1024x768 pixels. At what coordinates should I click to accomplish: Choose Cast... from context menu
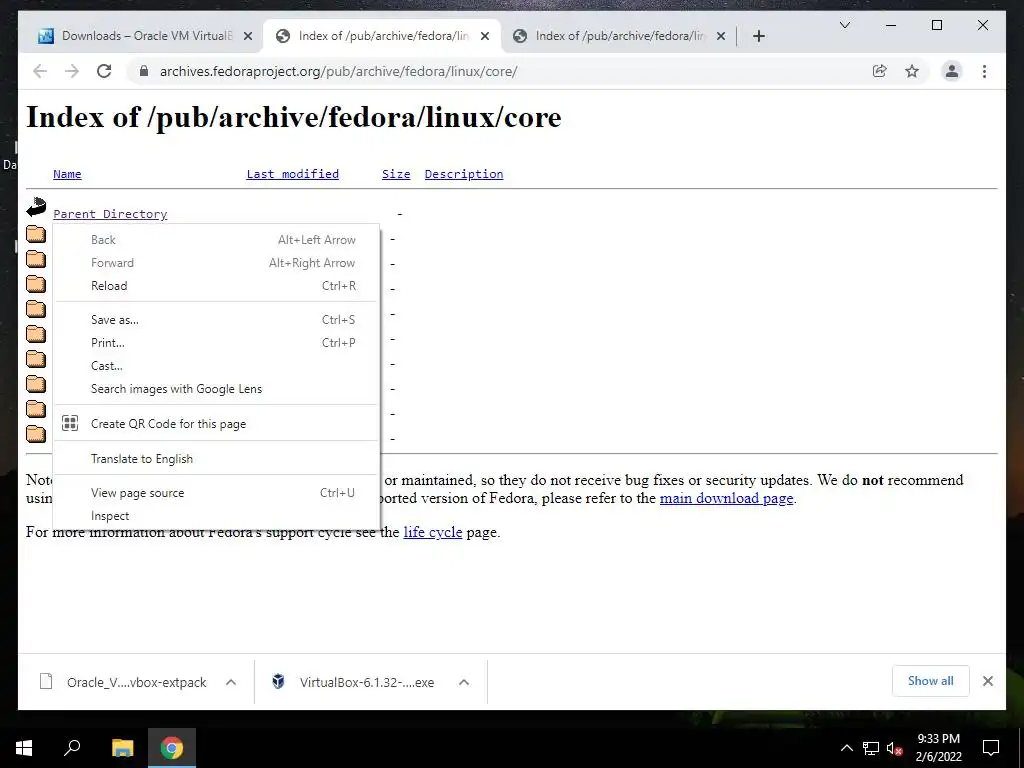(x=216, y=366)
